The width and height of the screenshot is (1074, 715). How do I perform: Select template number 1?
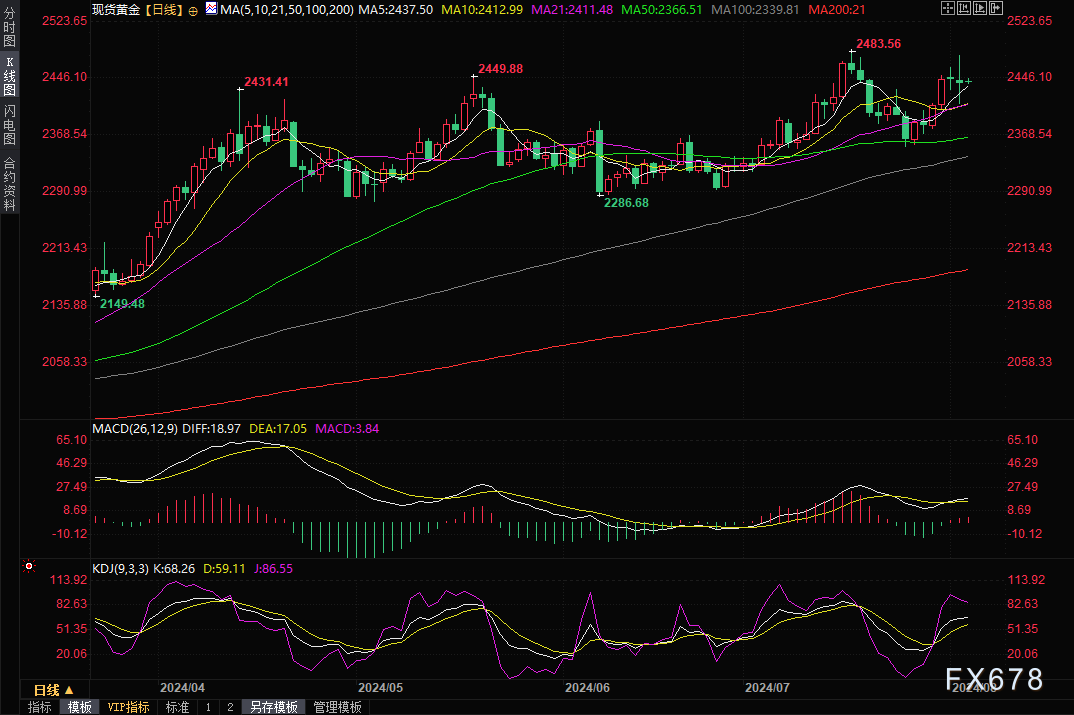[208, 707]
